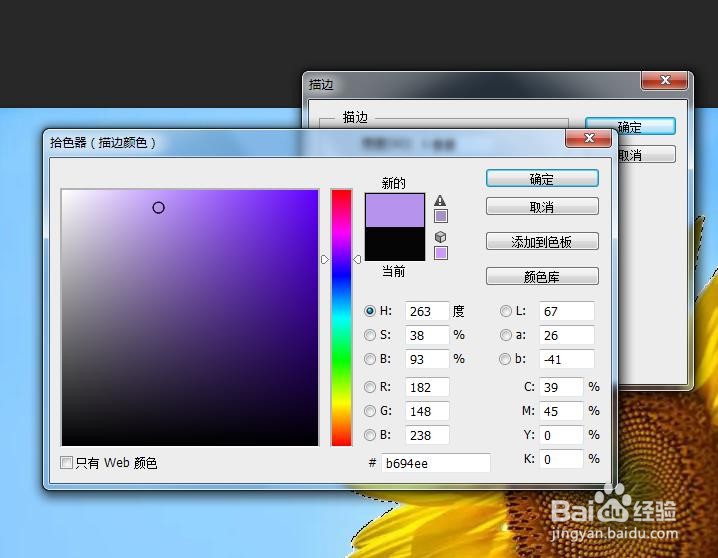This screenshot has height=558, width=718.
Task: Click the out-of-gamut warning triangle icon
Action: (440, 200)
